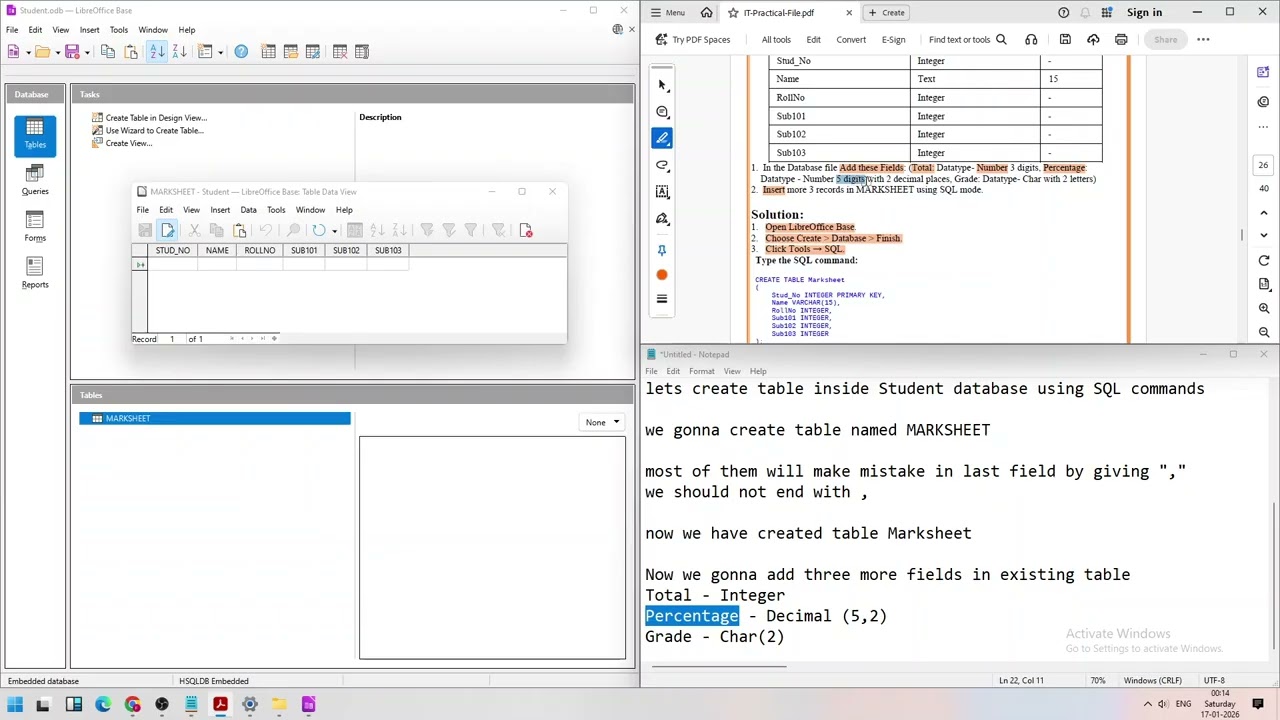Viewport: 1280px width, 720px height.
Task: Click the Copy icon in the Base toolbar
Action: click(x=108, y=52)
